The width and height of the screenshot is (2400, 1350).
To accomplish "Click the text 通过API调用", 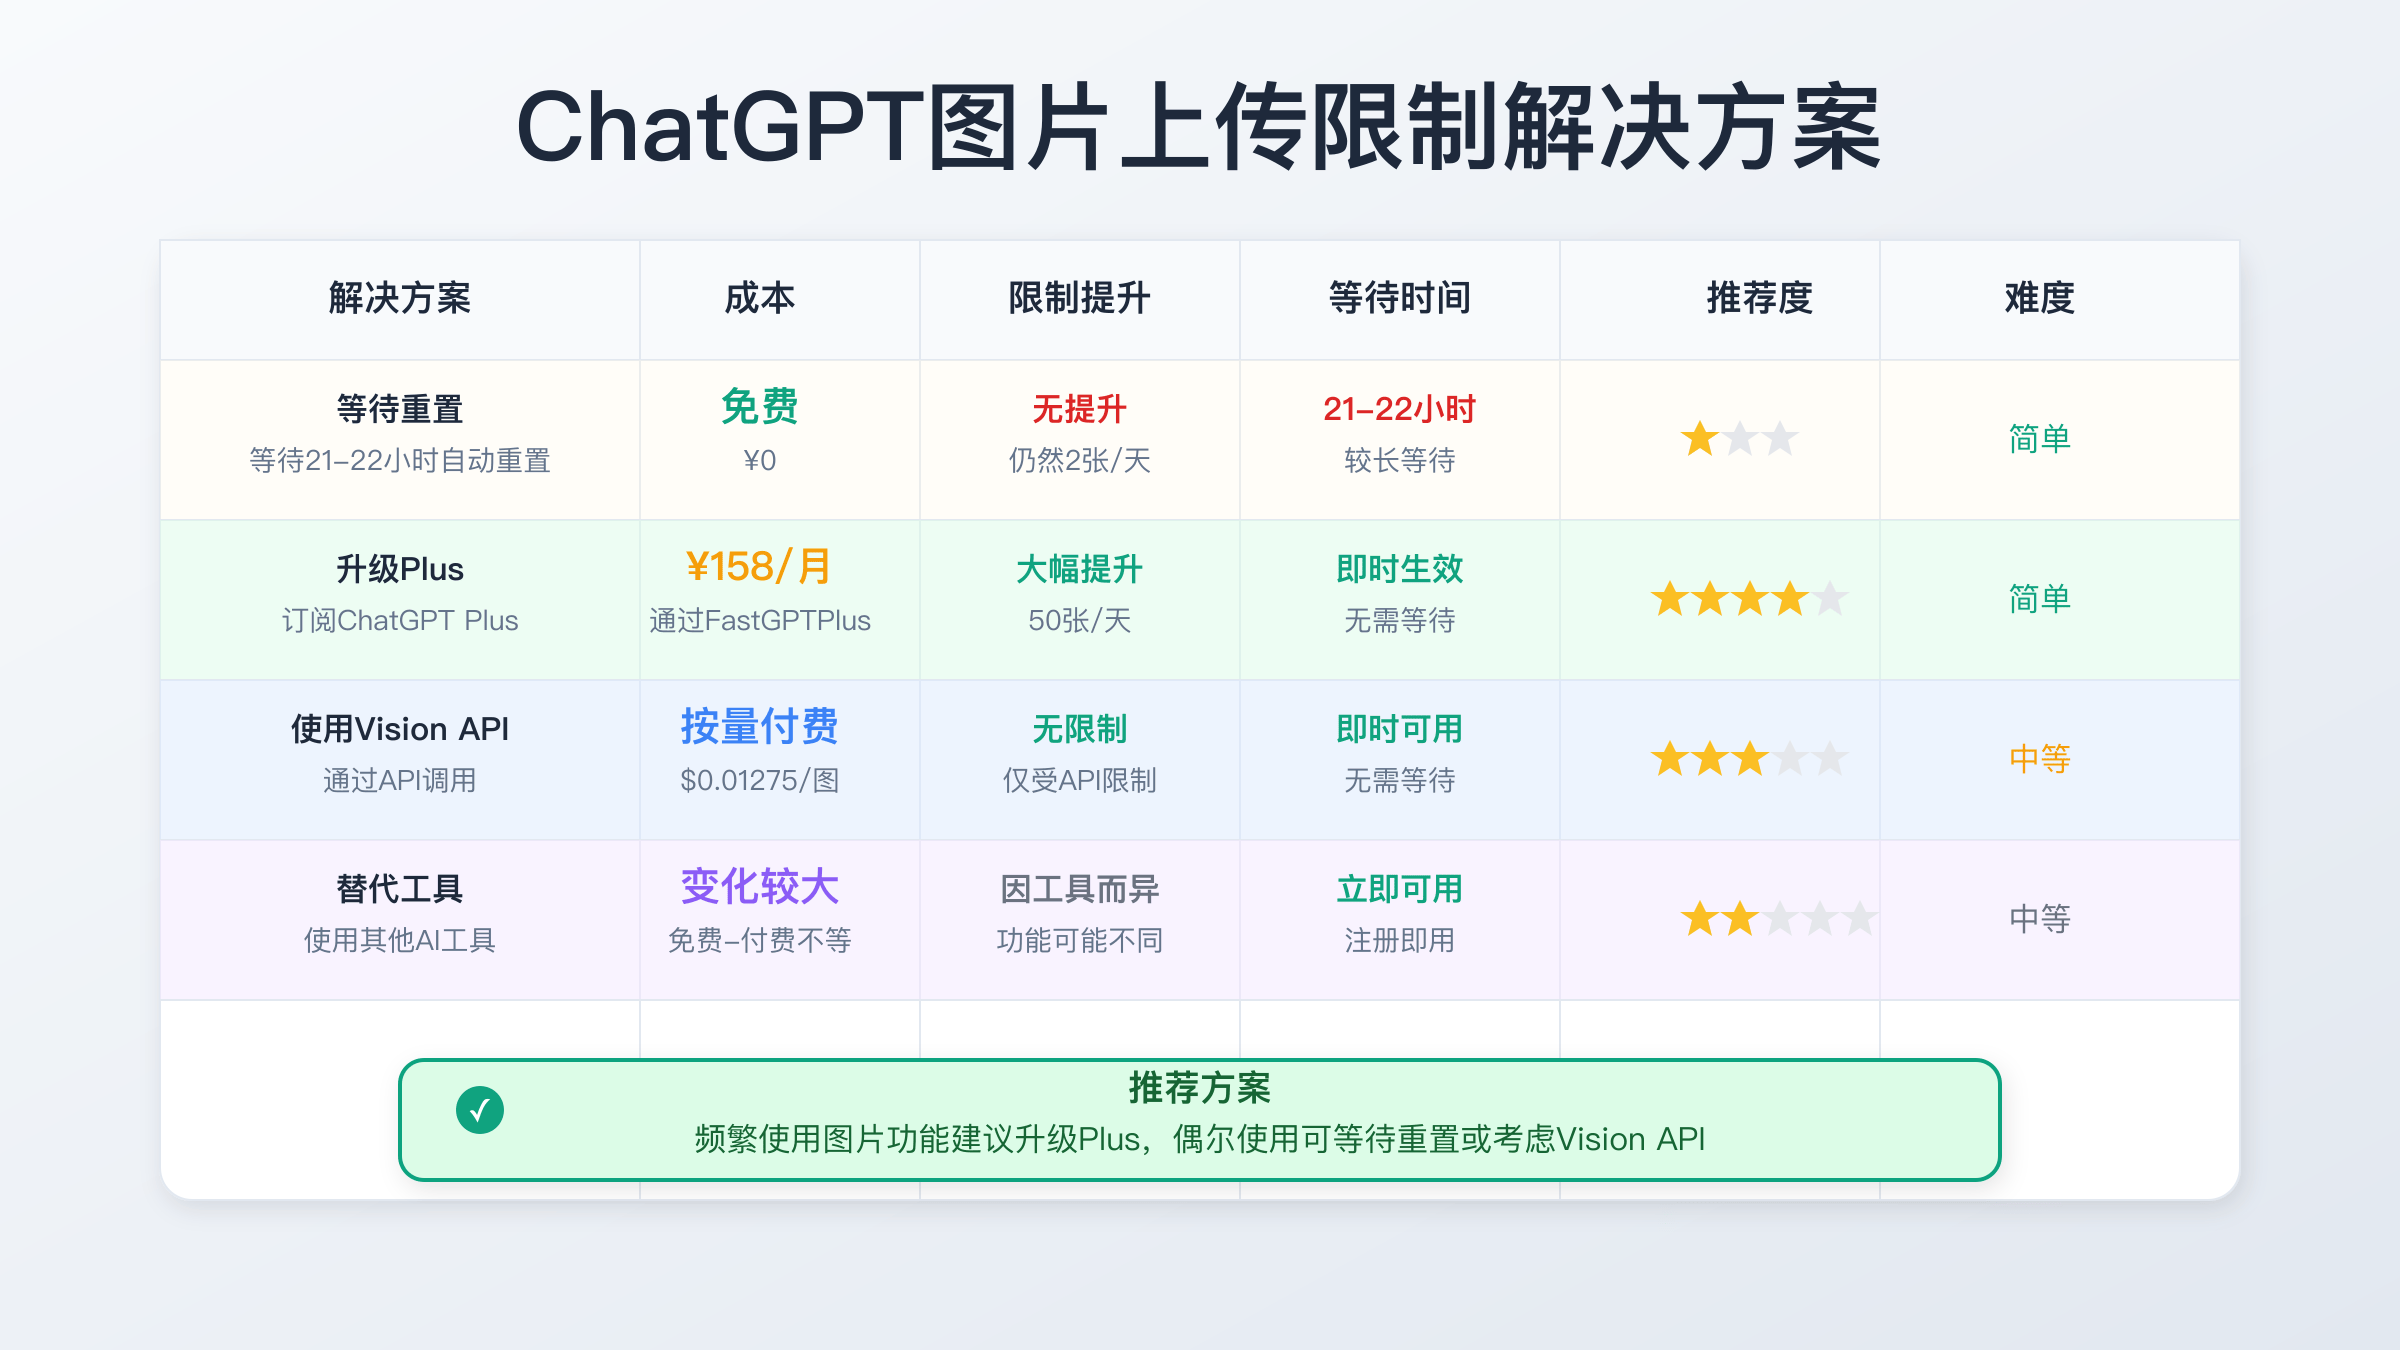I will pyautogui.click(x=400, y=780).
